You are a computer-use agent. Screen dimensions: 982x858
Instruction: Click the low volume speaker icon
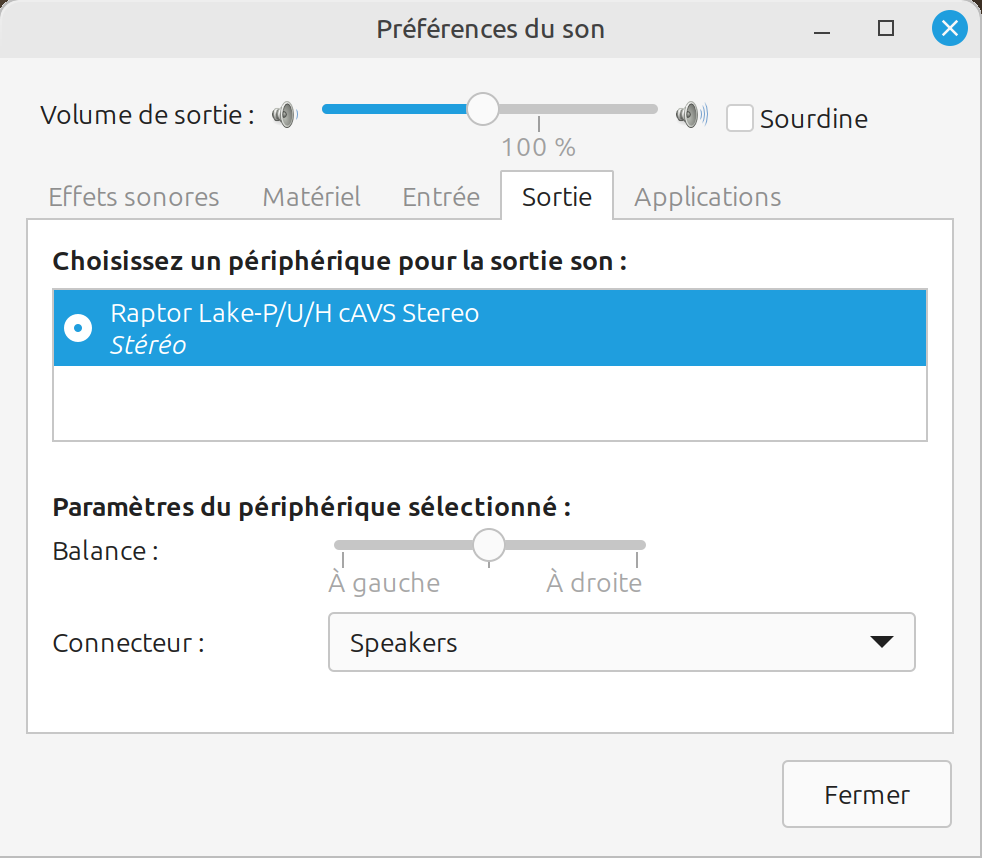click(285, 115)
